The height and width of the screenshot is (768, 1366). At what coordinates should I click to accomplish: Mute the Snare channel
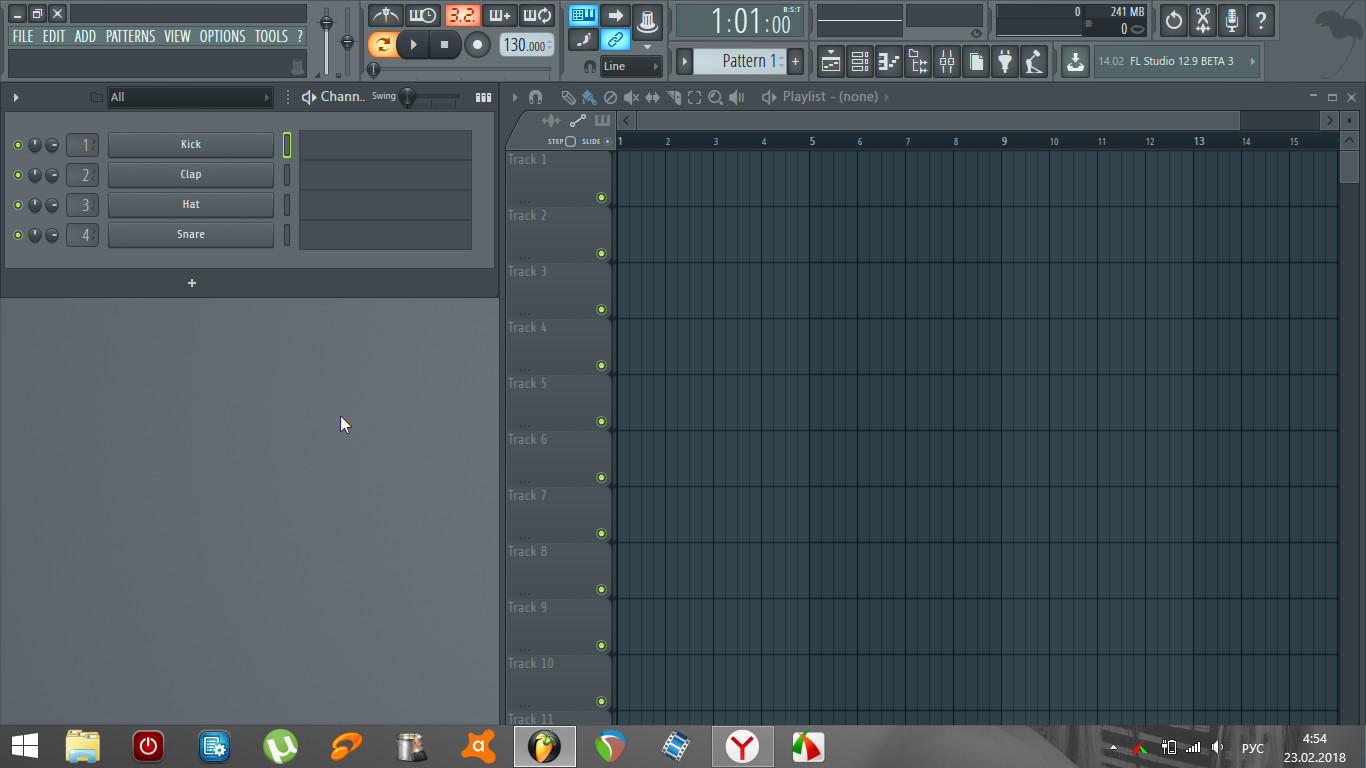tap(17, 235)
